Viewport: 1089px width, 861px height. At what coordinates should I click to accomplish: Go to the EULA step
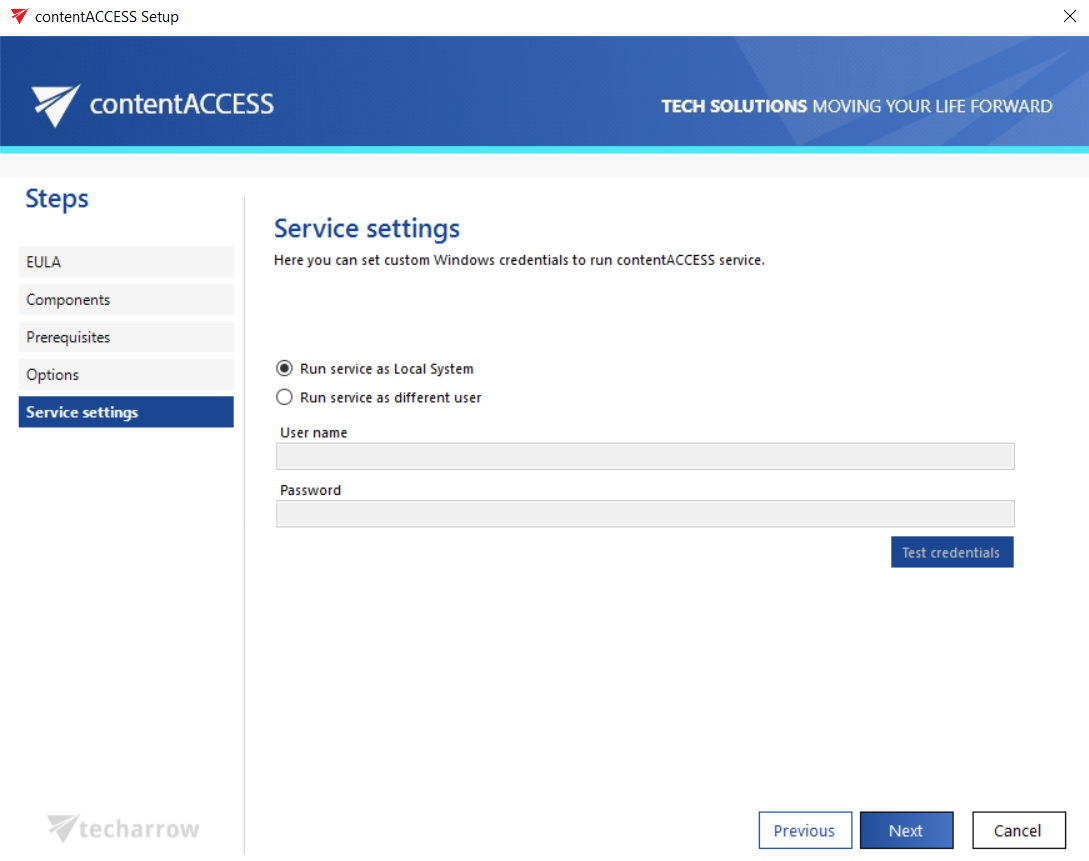pos(126,262)
